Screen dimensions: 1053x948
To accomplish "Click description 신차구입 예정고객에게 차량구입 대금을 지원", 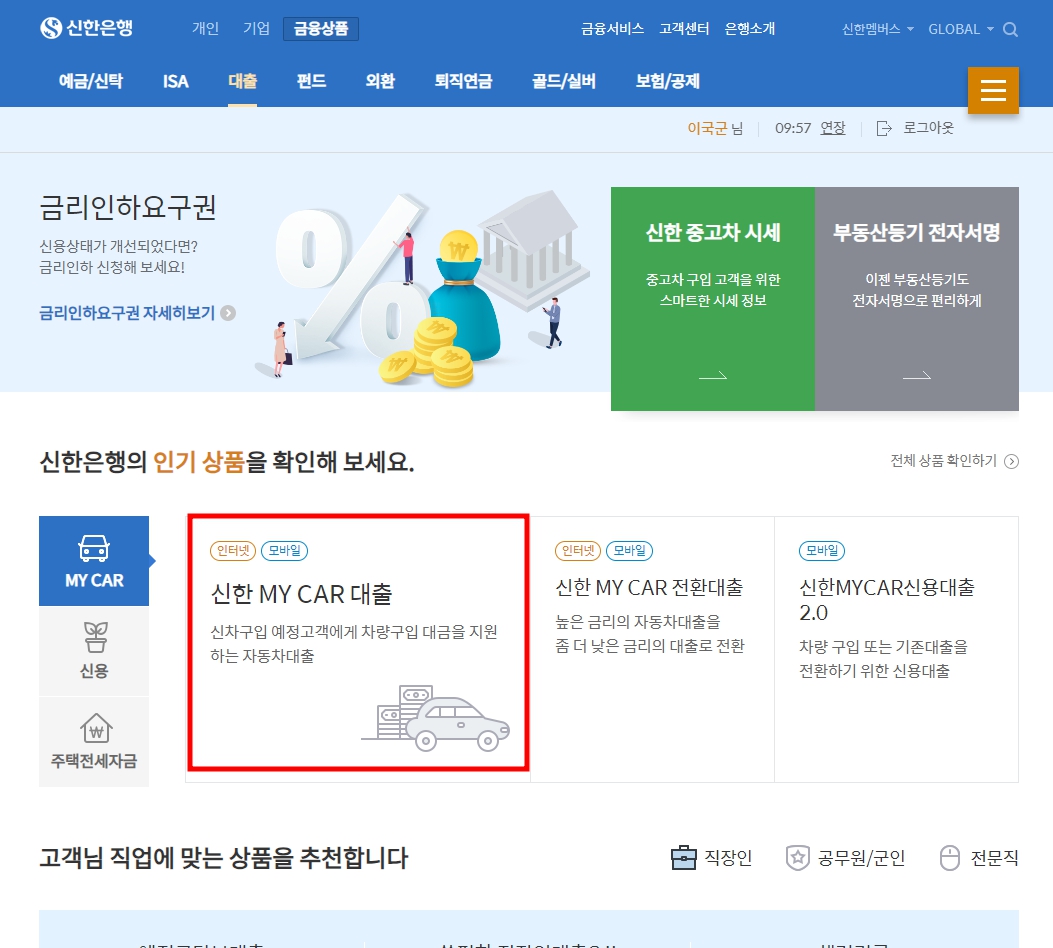I will 354,632.
